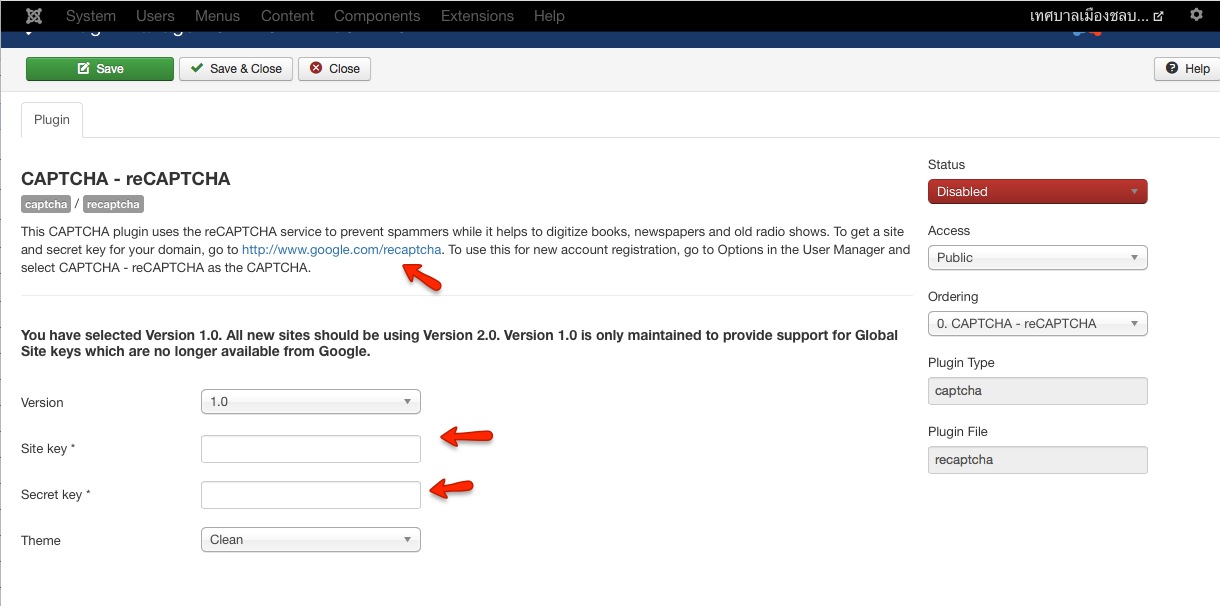The width and height of the screenshot is (1220, 606).
Task: Click the gray captcha tag label
Action: (x=46, y=204)
